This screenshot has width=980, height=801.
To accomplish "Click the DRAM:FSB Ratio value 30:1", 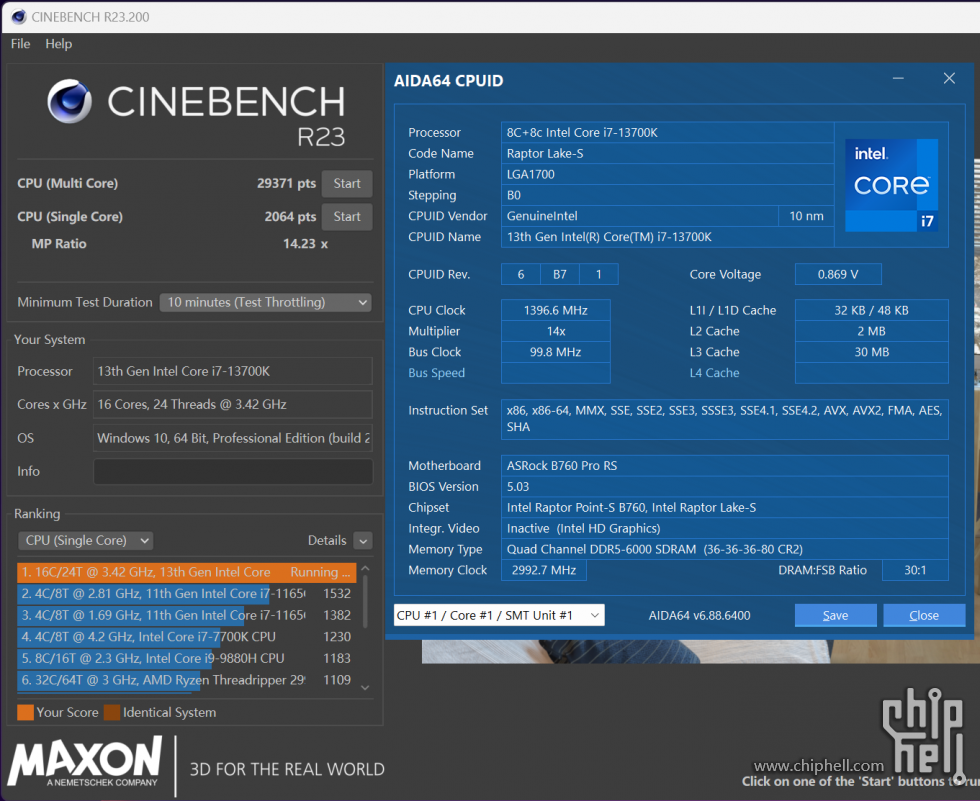I will tap(915, 570).
